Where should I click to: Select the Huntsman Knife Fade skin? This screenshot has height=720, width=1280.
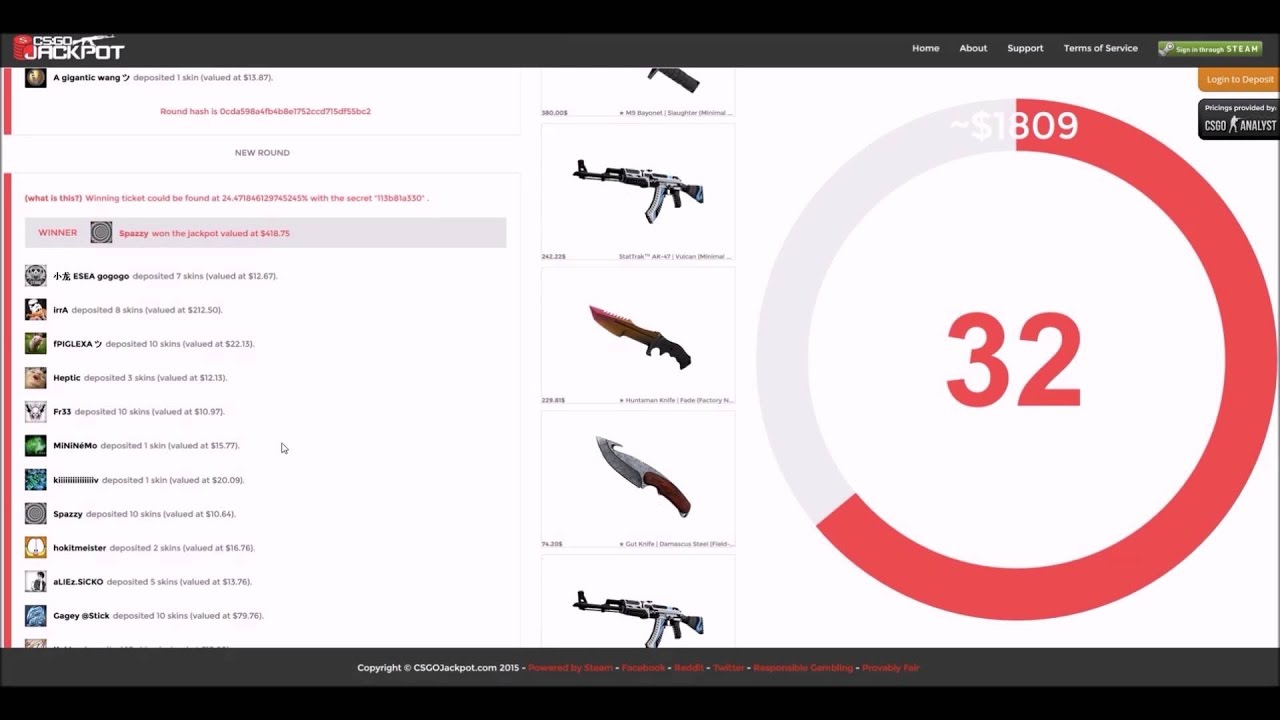coord(638,336)
